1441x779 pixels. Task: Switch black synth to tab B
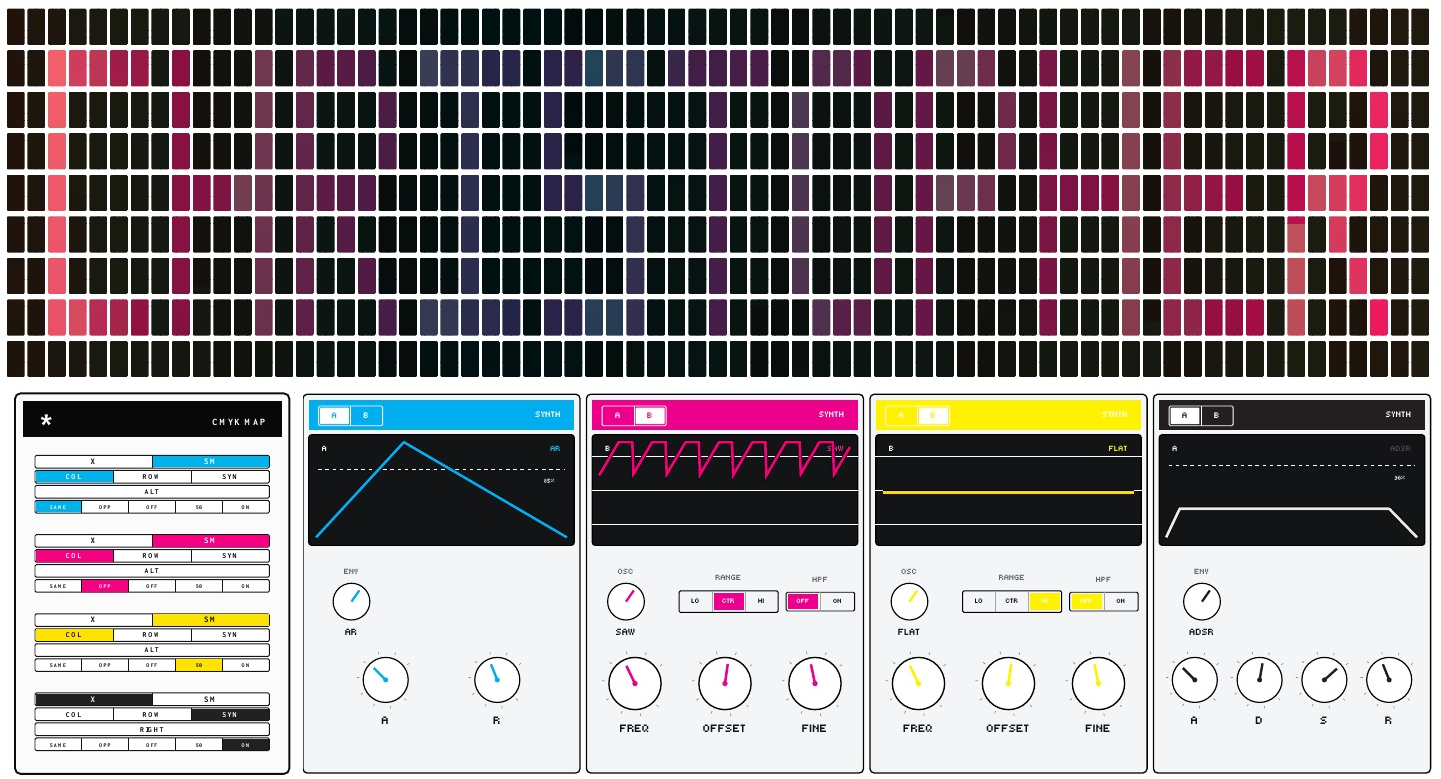tap(1217, 415)
